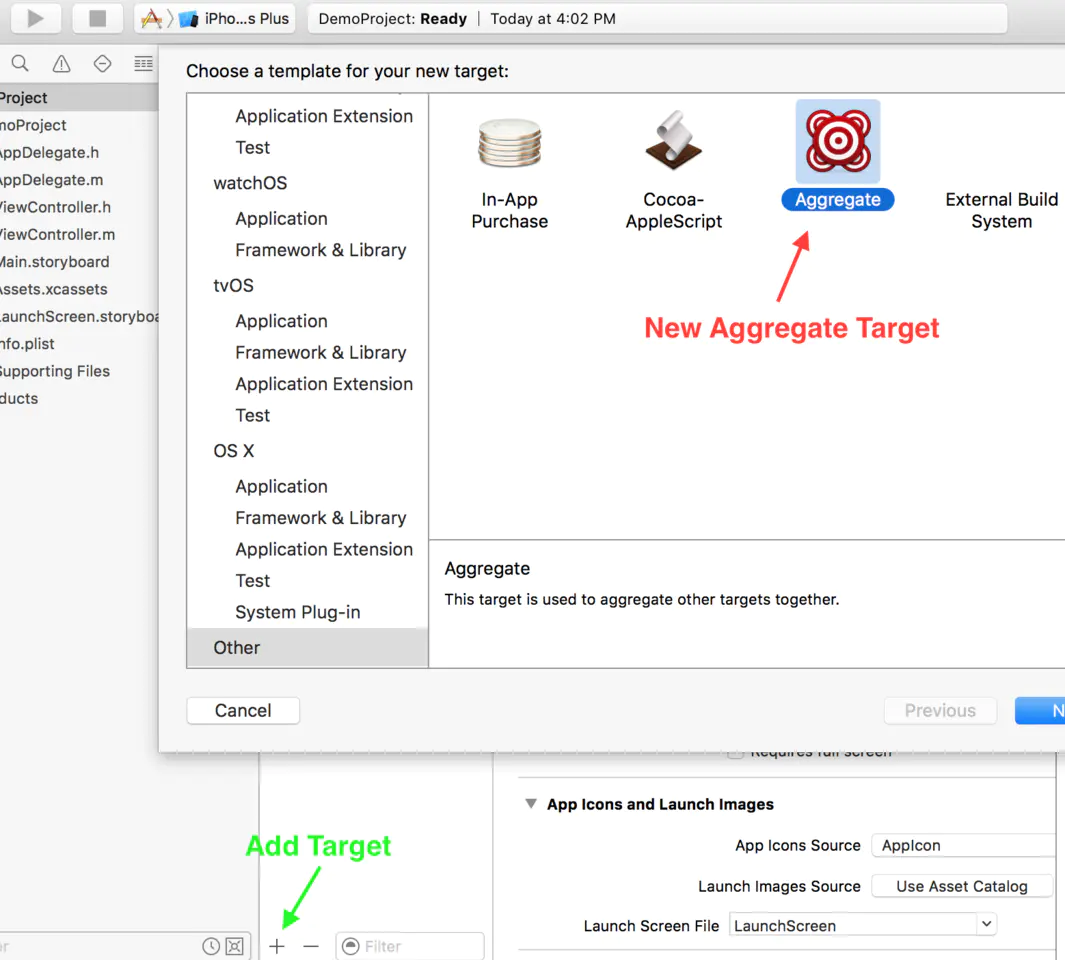Choose watchOS Framework & Library category
The height and width of the screenshot is (960, 1065).
321,250
